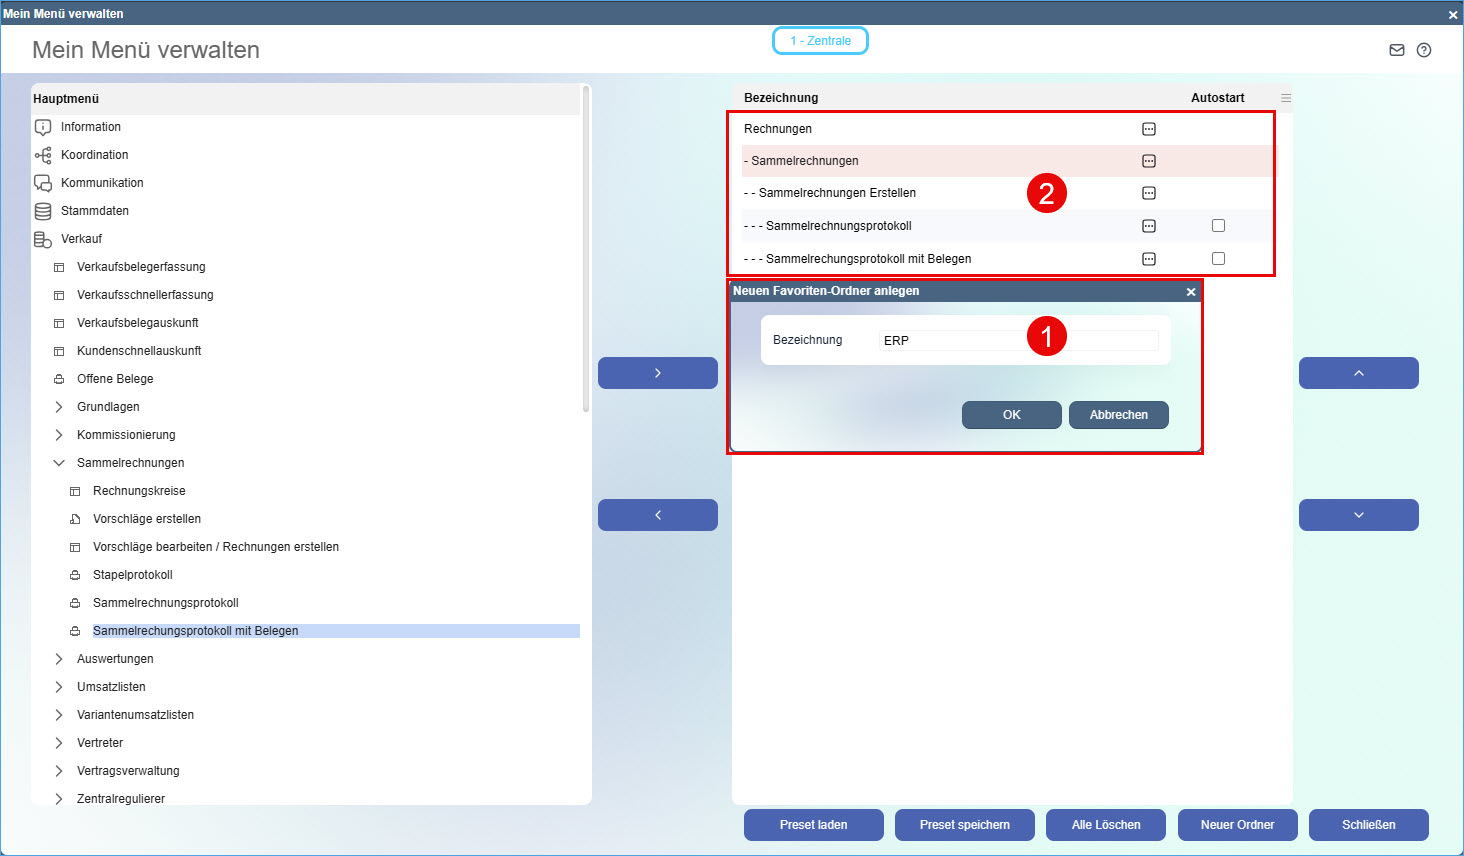1464x856 pixels.
Task: Expand the Auswertungen tree node
Action: 59,659
